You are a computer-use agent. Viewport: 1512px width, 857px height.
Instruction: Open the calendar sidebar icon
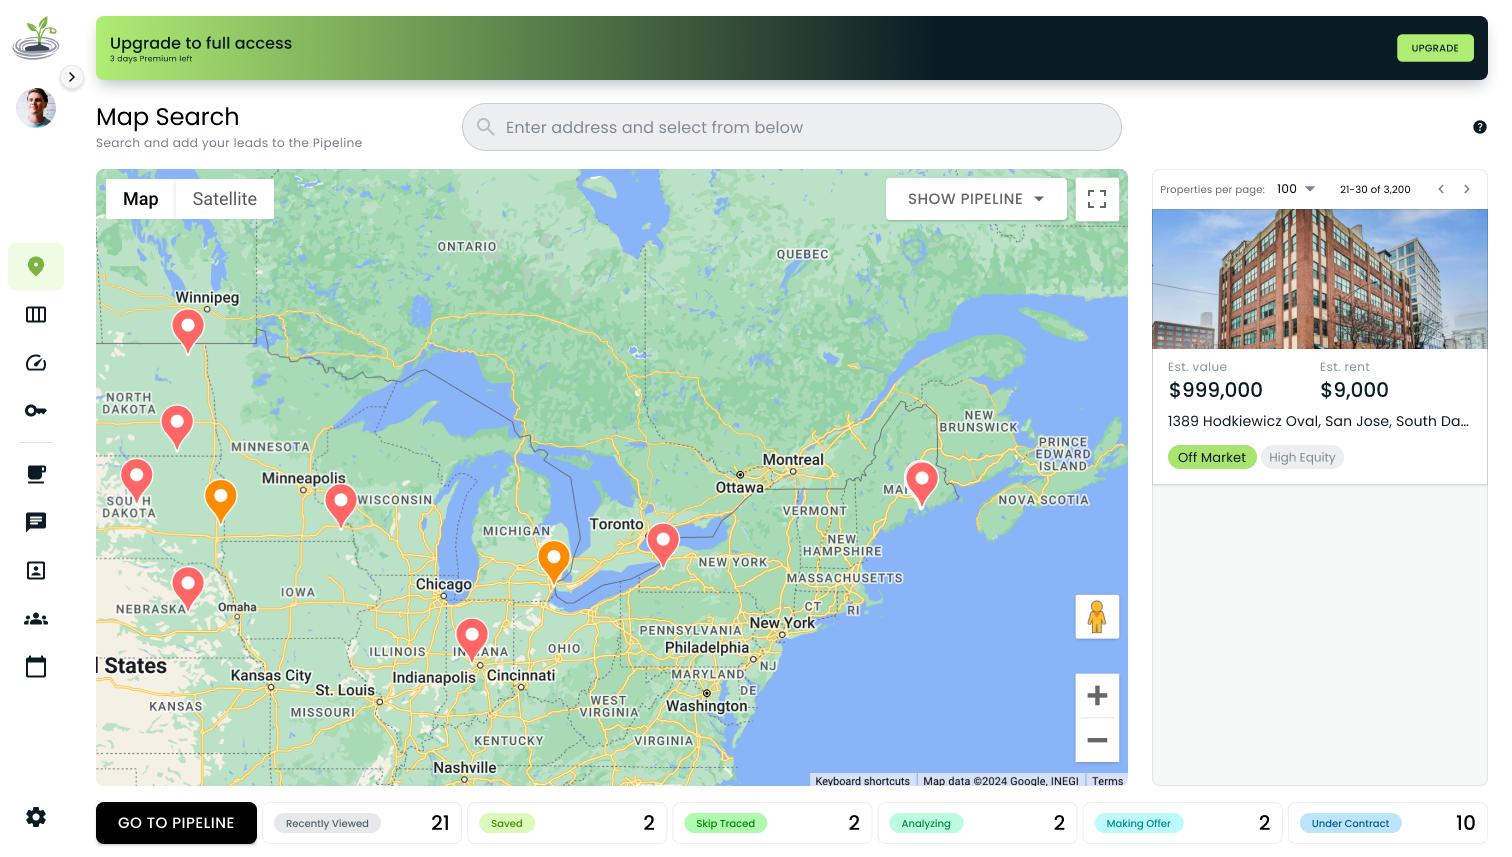coord(36,667)
